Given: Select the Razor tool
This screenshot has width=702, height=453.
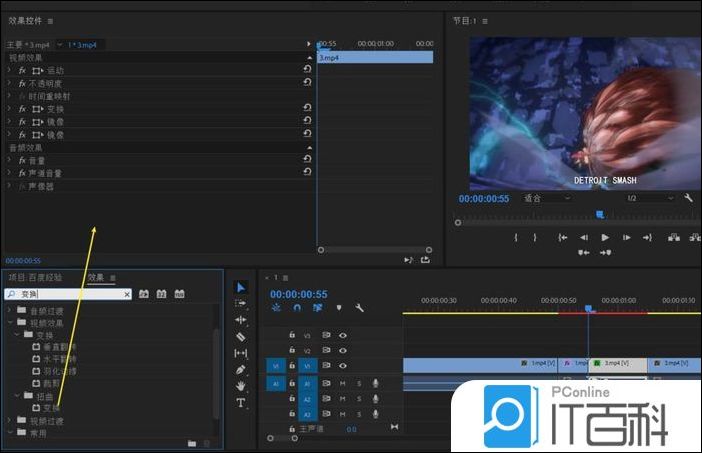Looking at the screenshot, I should point(241,336).
